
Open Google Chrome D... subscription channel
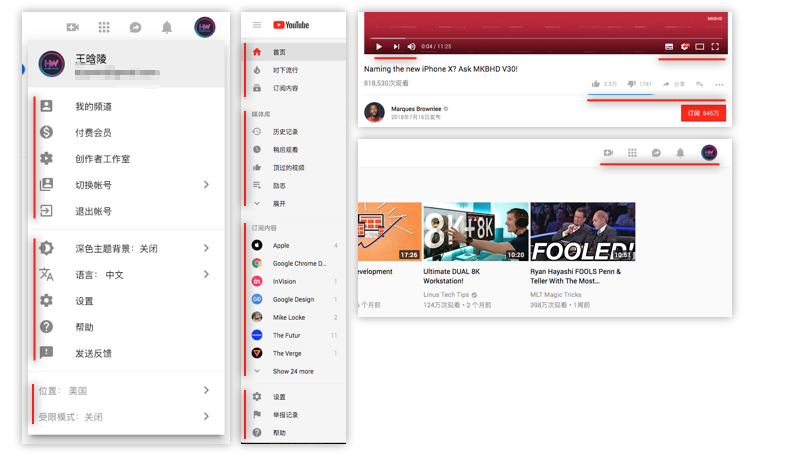(x=294, y=263)
